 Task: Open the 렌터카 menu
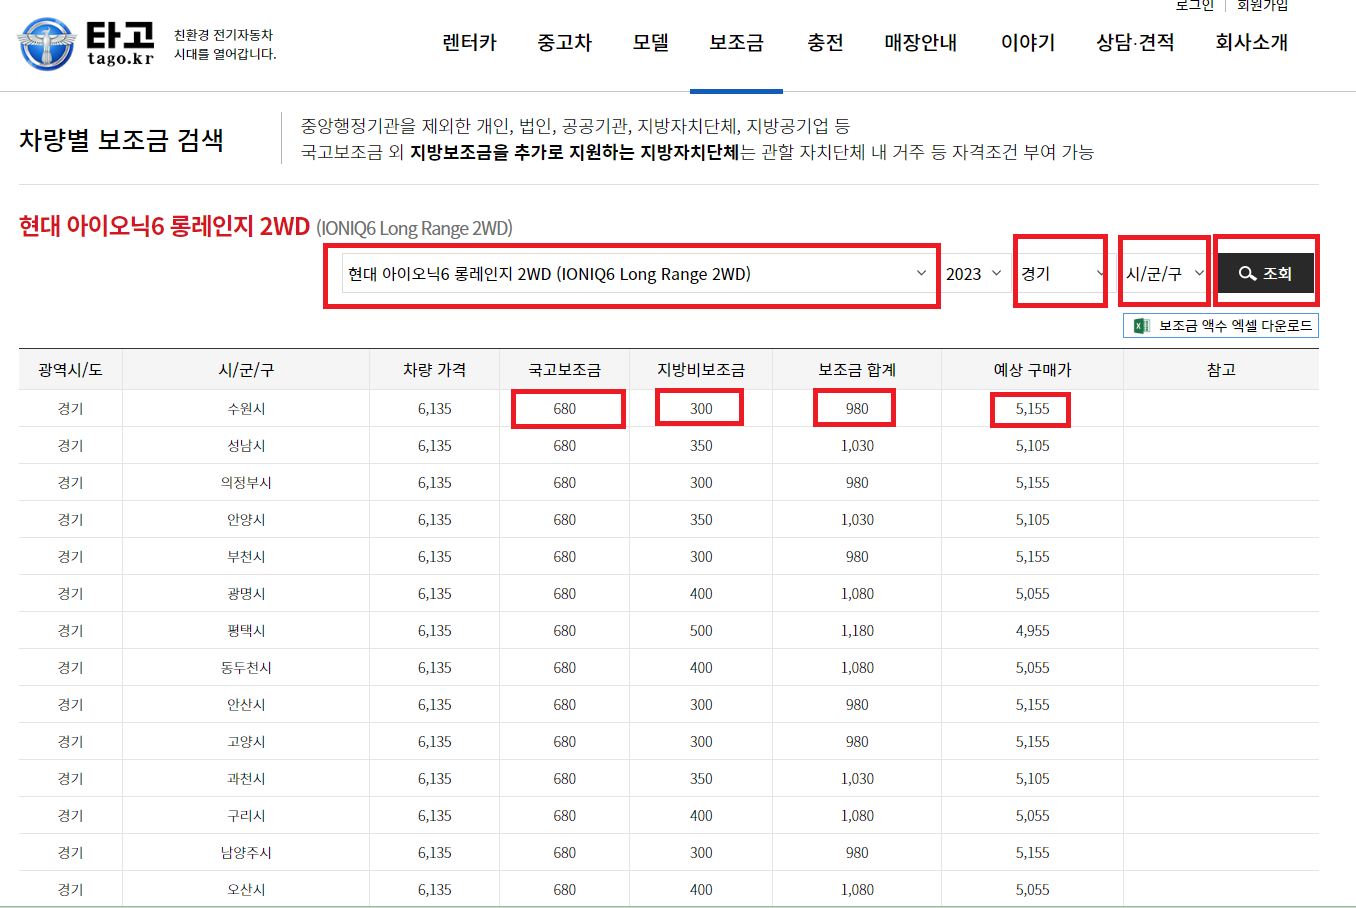coord(469,43)
